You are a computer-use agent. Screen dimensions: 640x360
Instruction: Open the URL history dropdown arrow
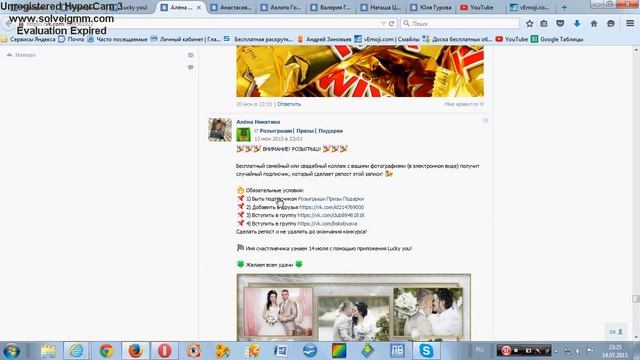pyautogui.click(x=383, y=24)
